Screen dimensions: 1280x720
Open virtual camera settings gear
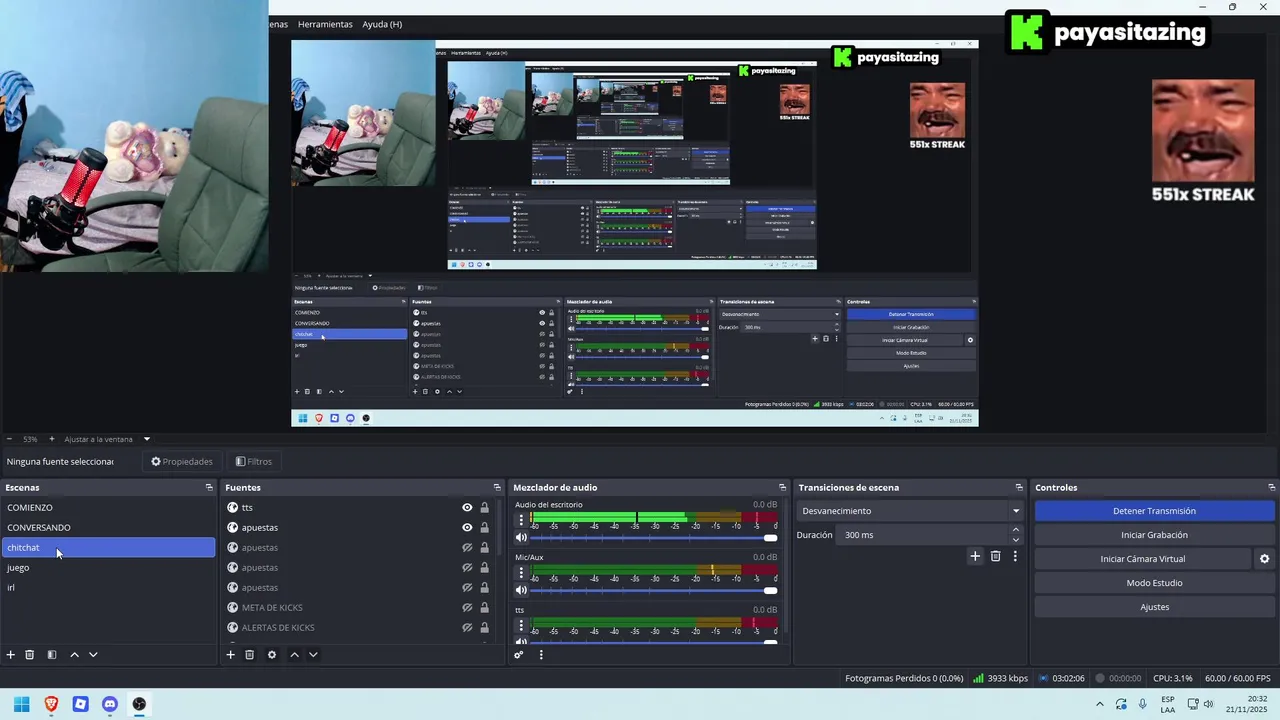pos(1264,559)
